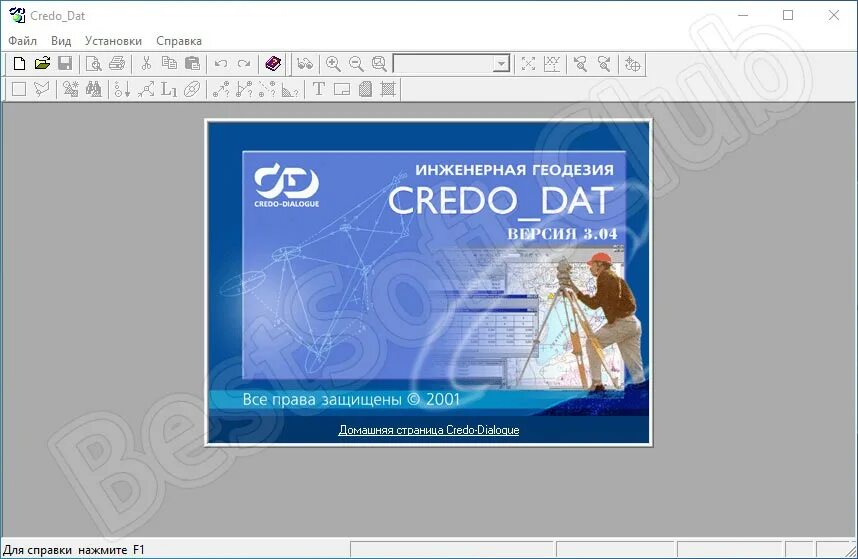Click the Copy icon
Image resolution: width=858 pixels, height=559 pixels.
[169, 64]
